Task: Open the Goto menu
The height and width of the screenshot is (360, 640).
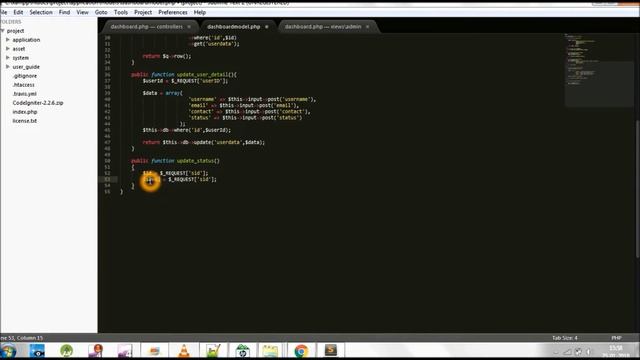Action: pyautogui.click(x=101, y=12)
